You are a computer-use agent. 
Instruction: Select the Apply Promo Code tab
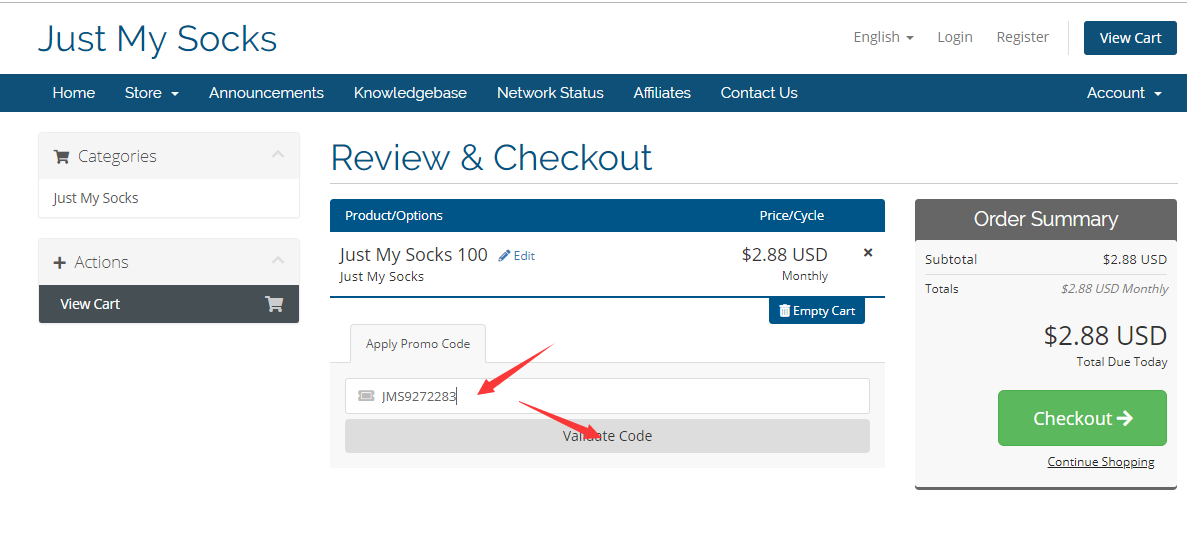[418, 344]
